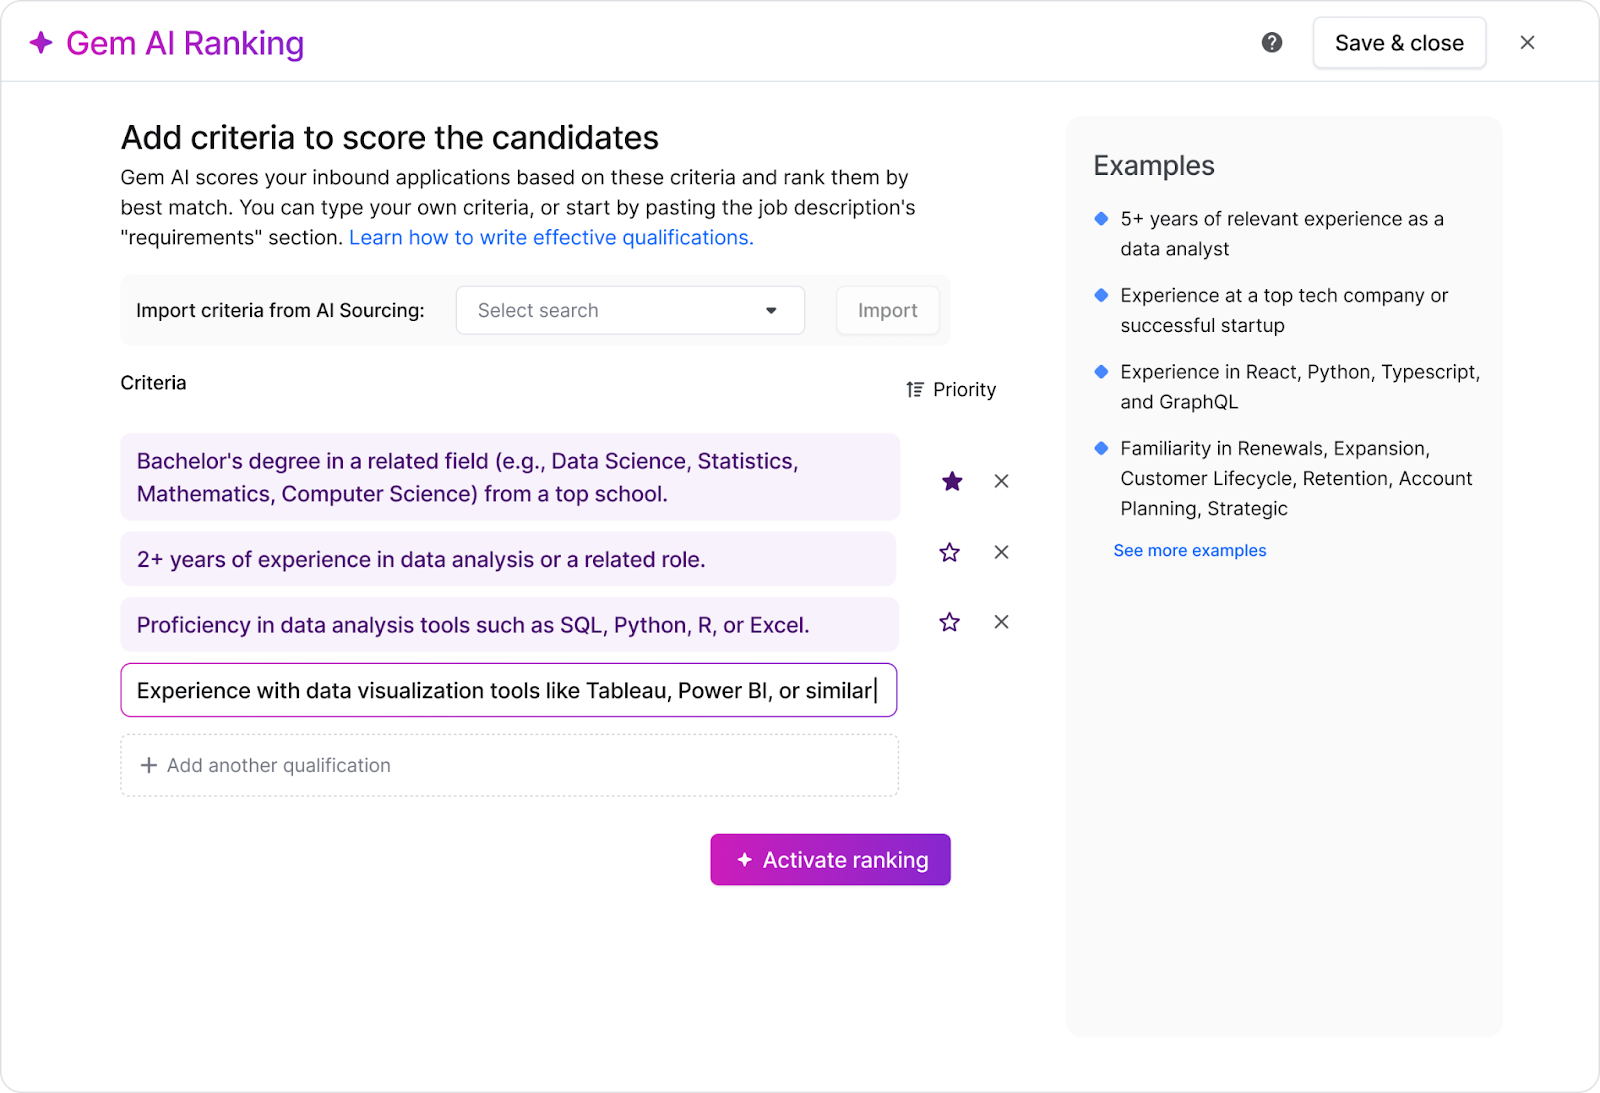Edit the Proficiency in data analysis tools criterion
Image resolution: width=1600 pixels, height=1093 pixels.
pyautogui.click(x=510, y=625)
